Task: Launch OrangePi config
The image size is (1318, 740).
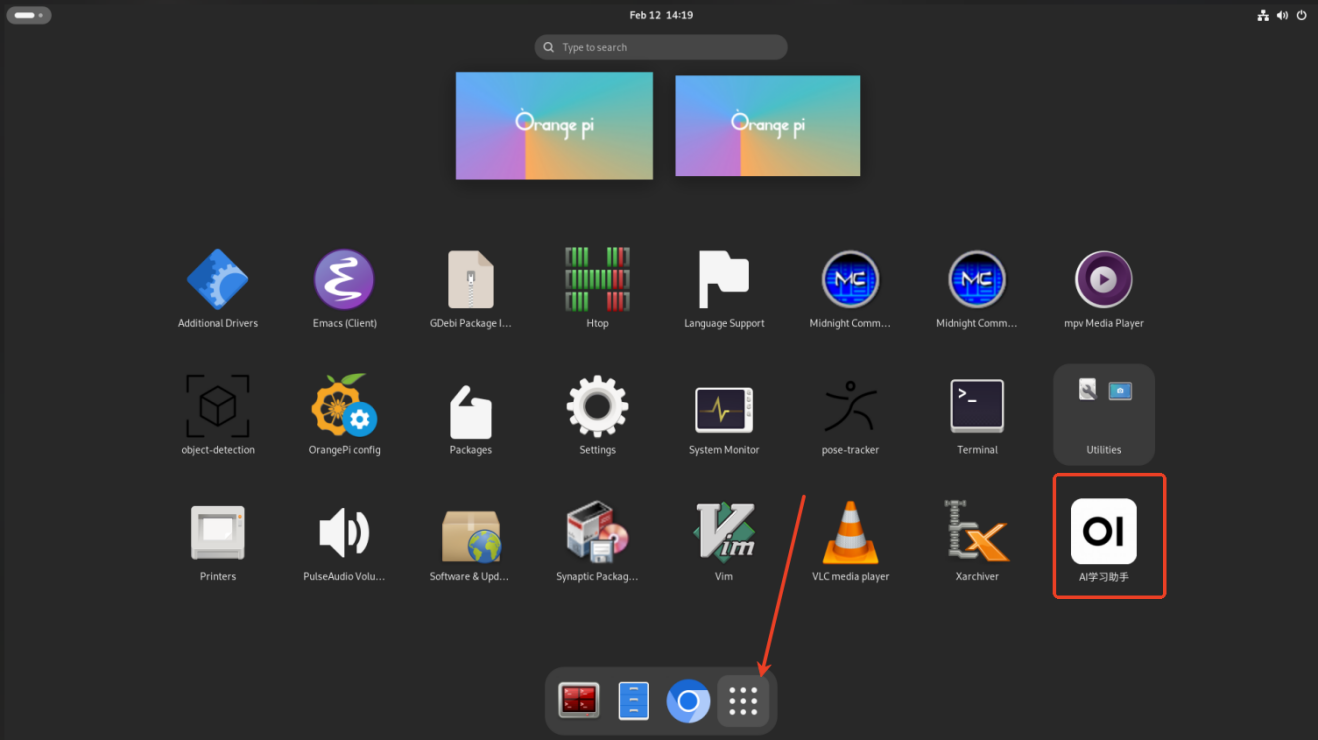Action: point(344,407)
